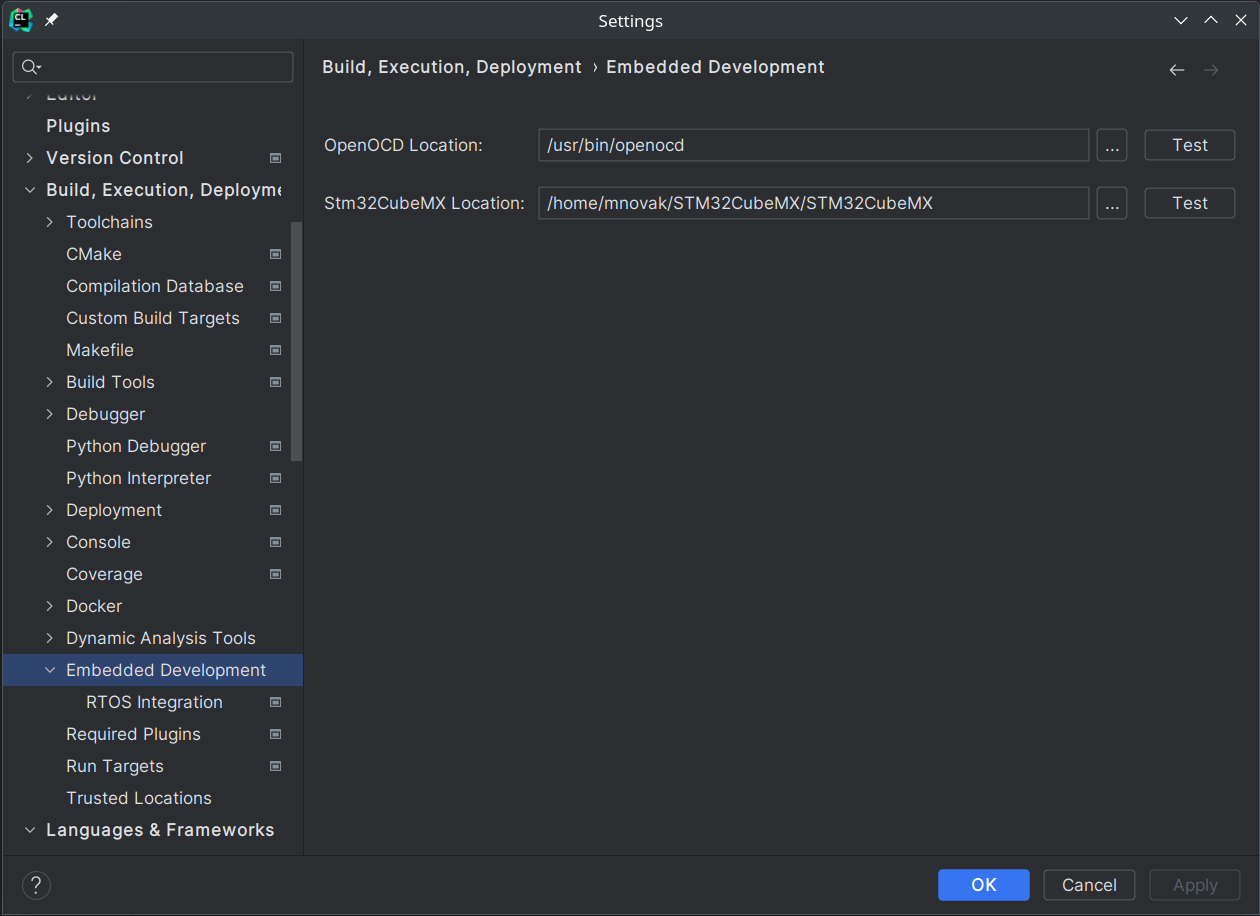Navigate back with the left arrow icon
Viewport: 1260px width, 916px height.
tap(1176, 69)
